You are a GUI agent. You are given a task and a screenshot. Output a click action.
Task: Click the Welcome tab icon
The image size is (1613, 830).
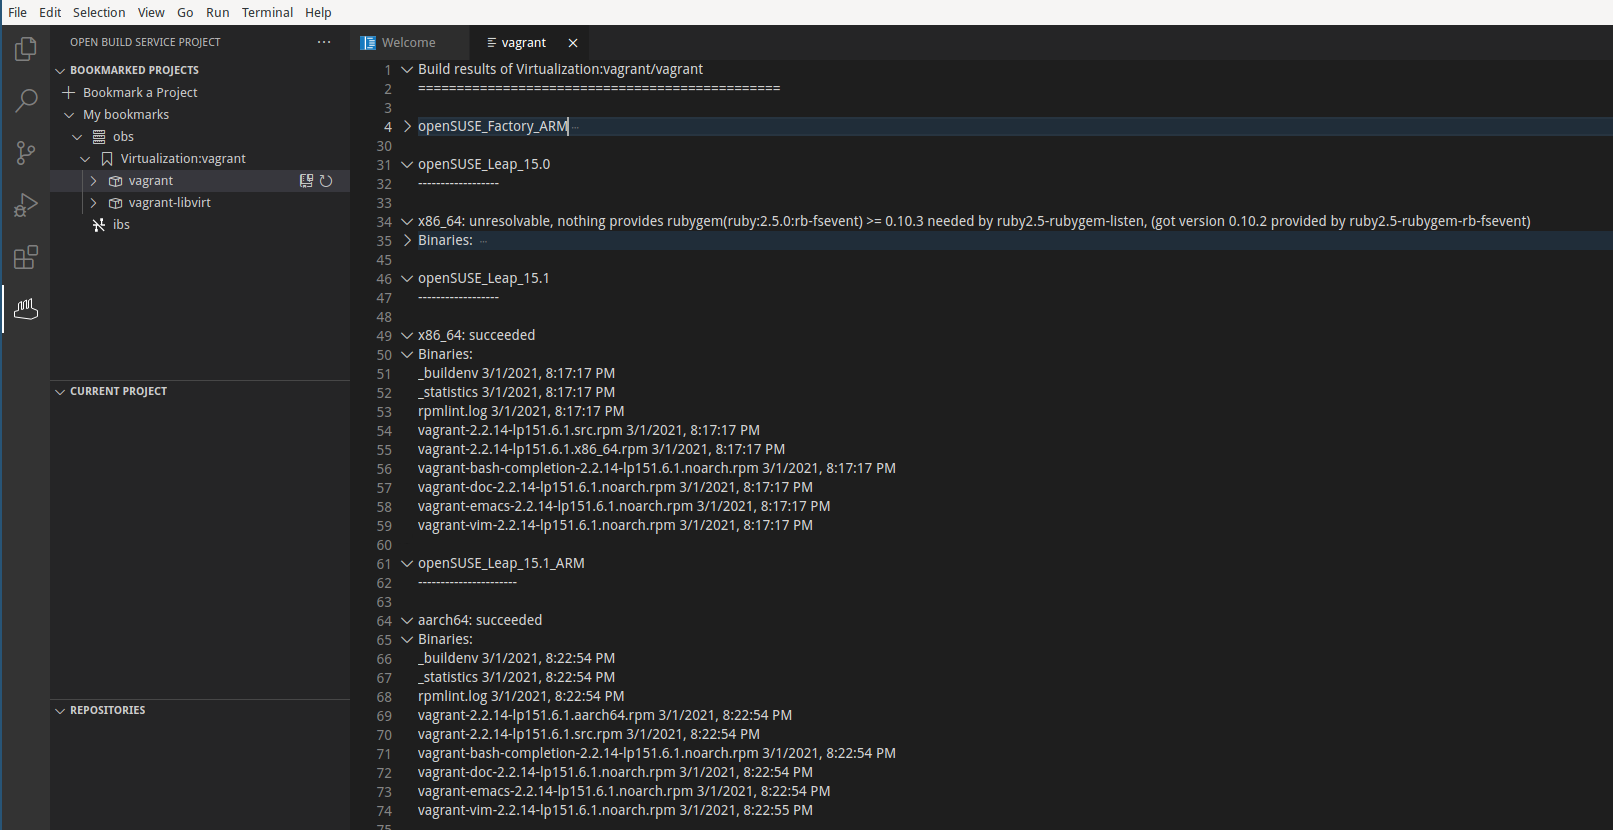coord(368,43)
